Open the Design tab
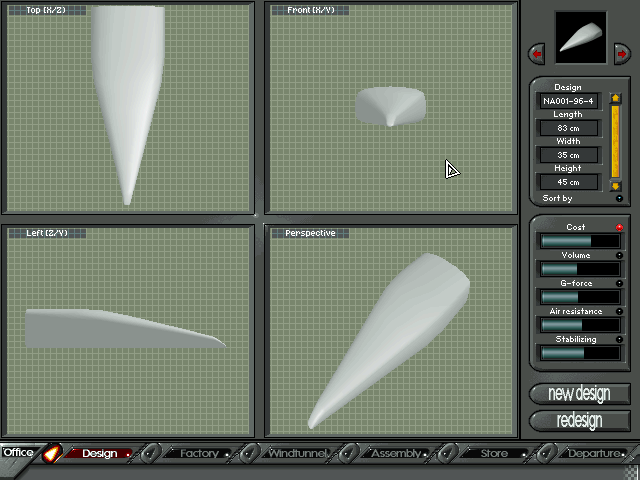 click(x=100, y=453)
